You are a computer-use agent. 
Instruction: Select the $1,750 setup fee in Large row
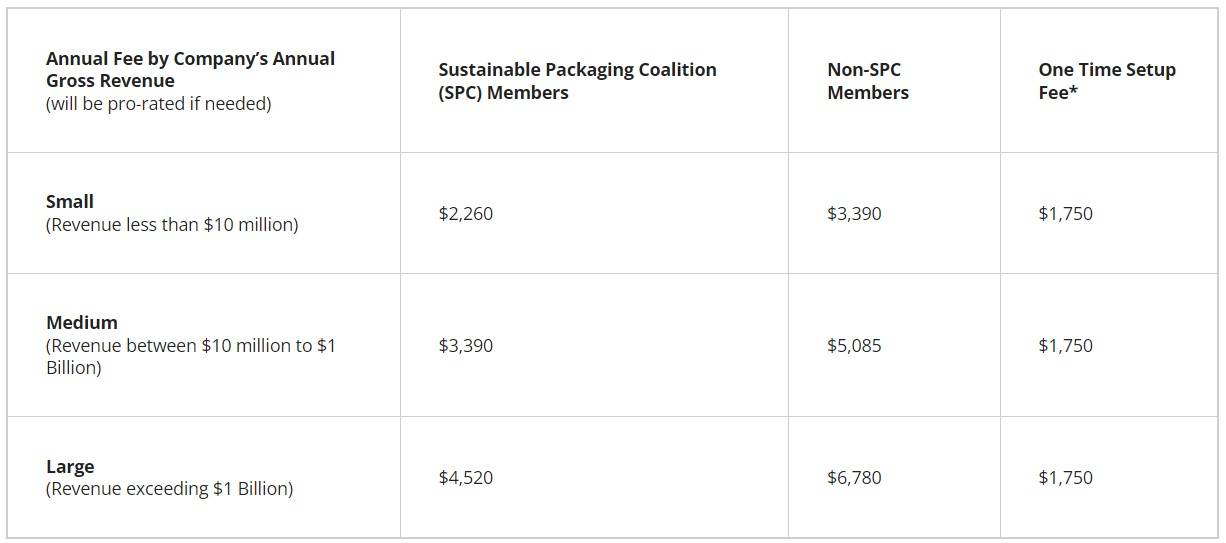point(1065,477)
